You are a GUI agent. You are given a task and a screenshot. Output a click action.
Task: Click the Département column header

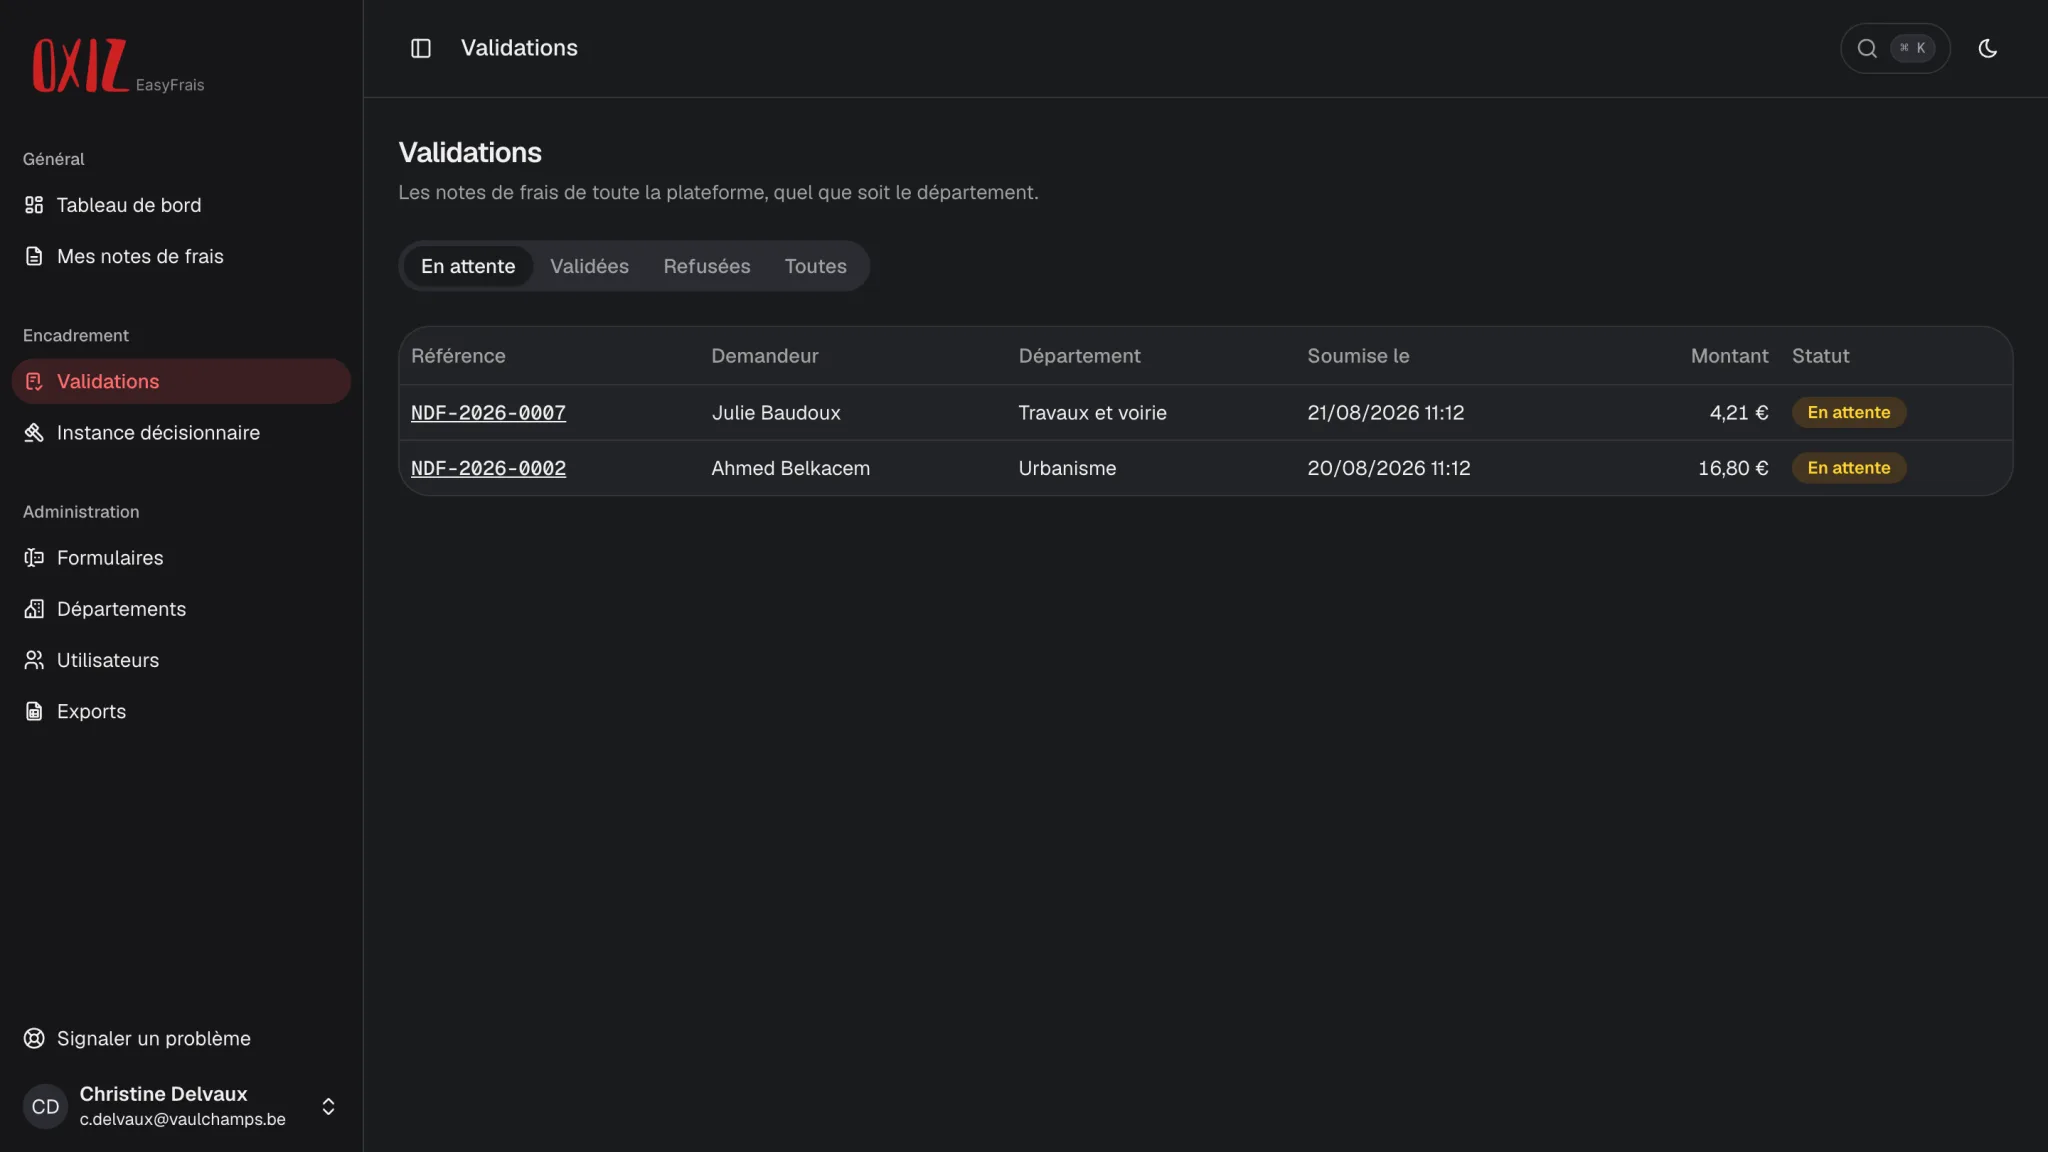[1079, 356]
